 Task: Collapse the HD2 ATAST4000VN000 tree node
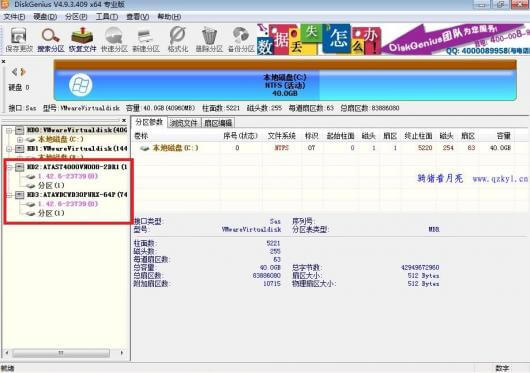tap(9, 167)
